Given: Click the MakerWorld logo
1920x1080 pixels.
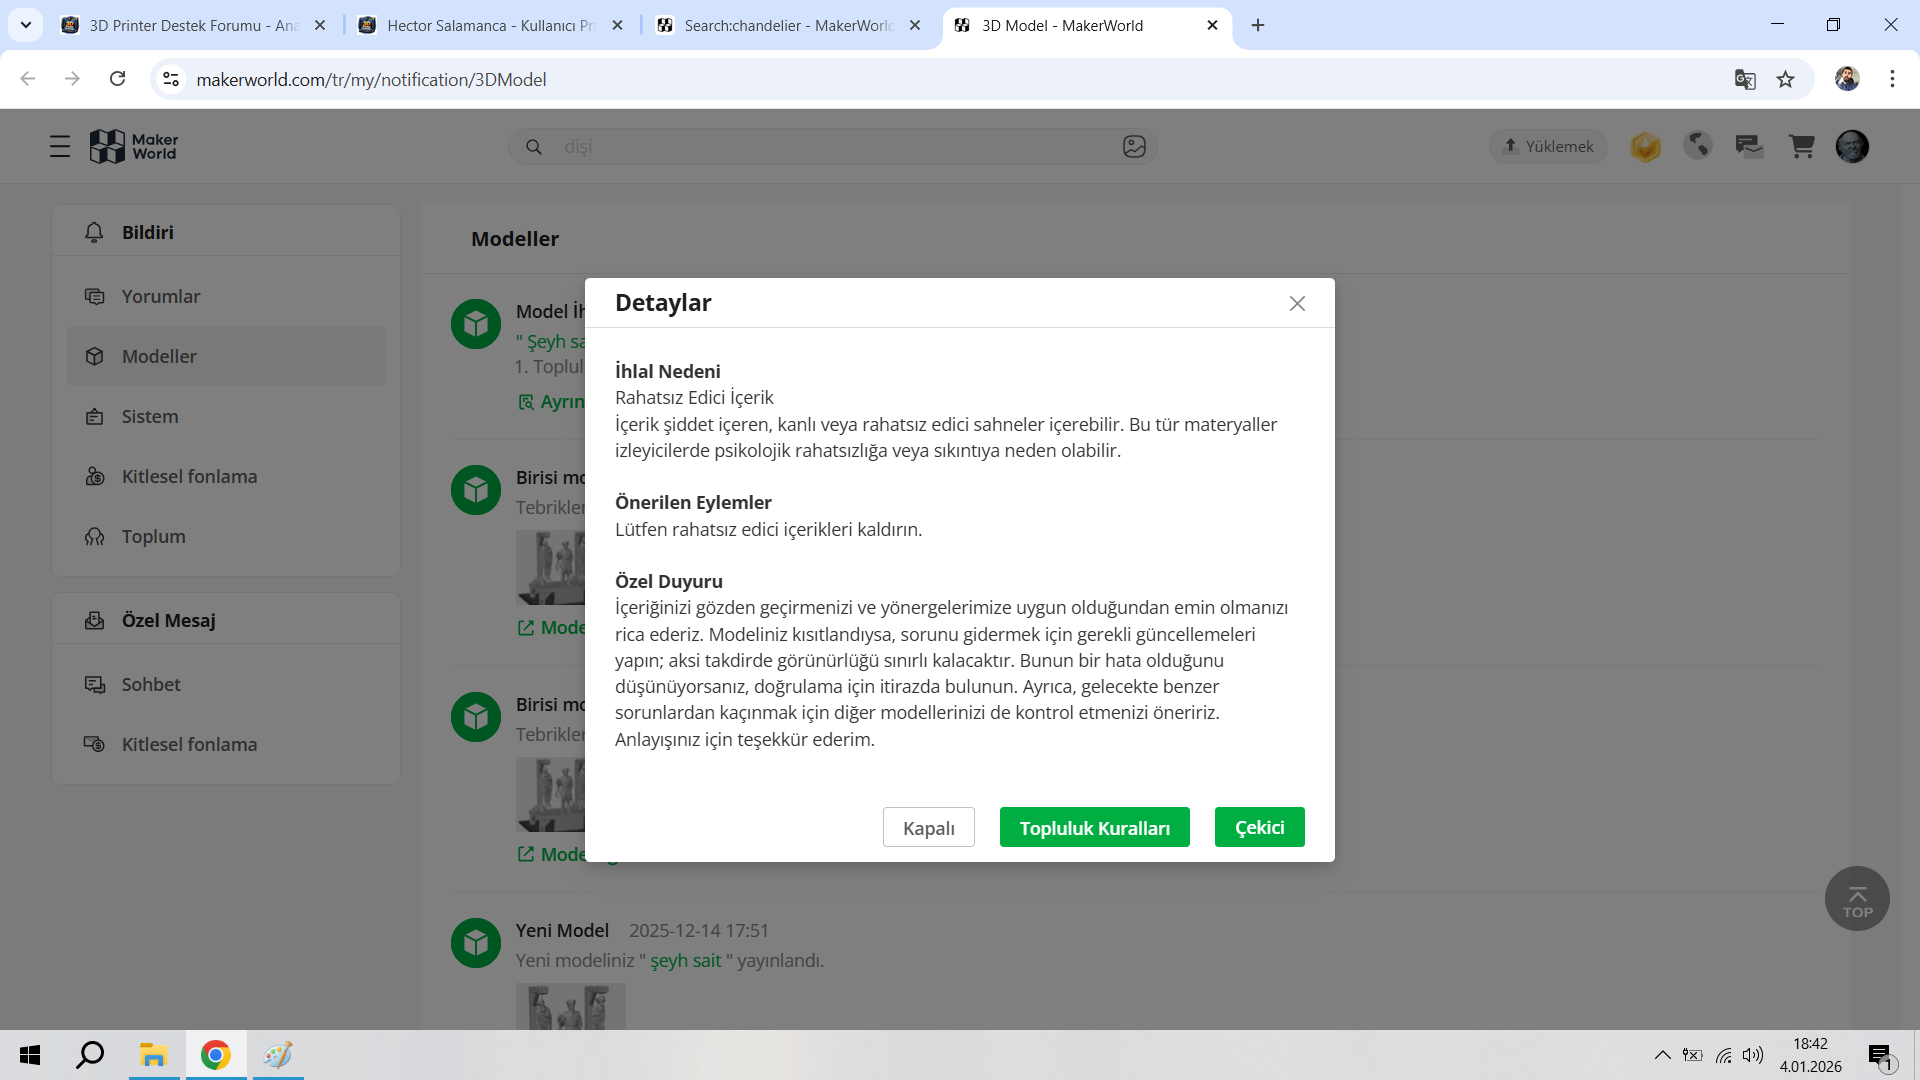Looking at the screenshot, I should click(x=134, y=147).
